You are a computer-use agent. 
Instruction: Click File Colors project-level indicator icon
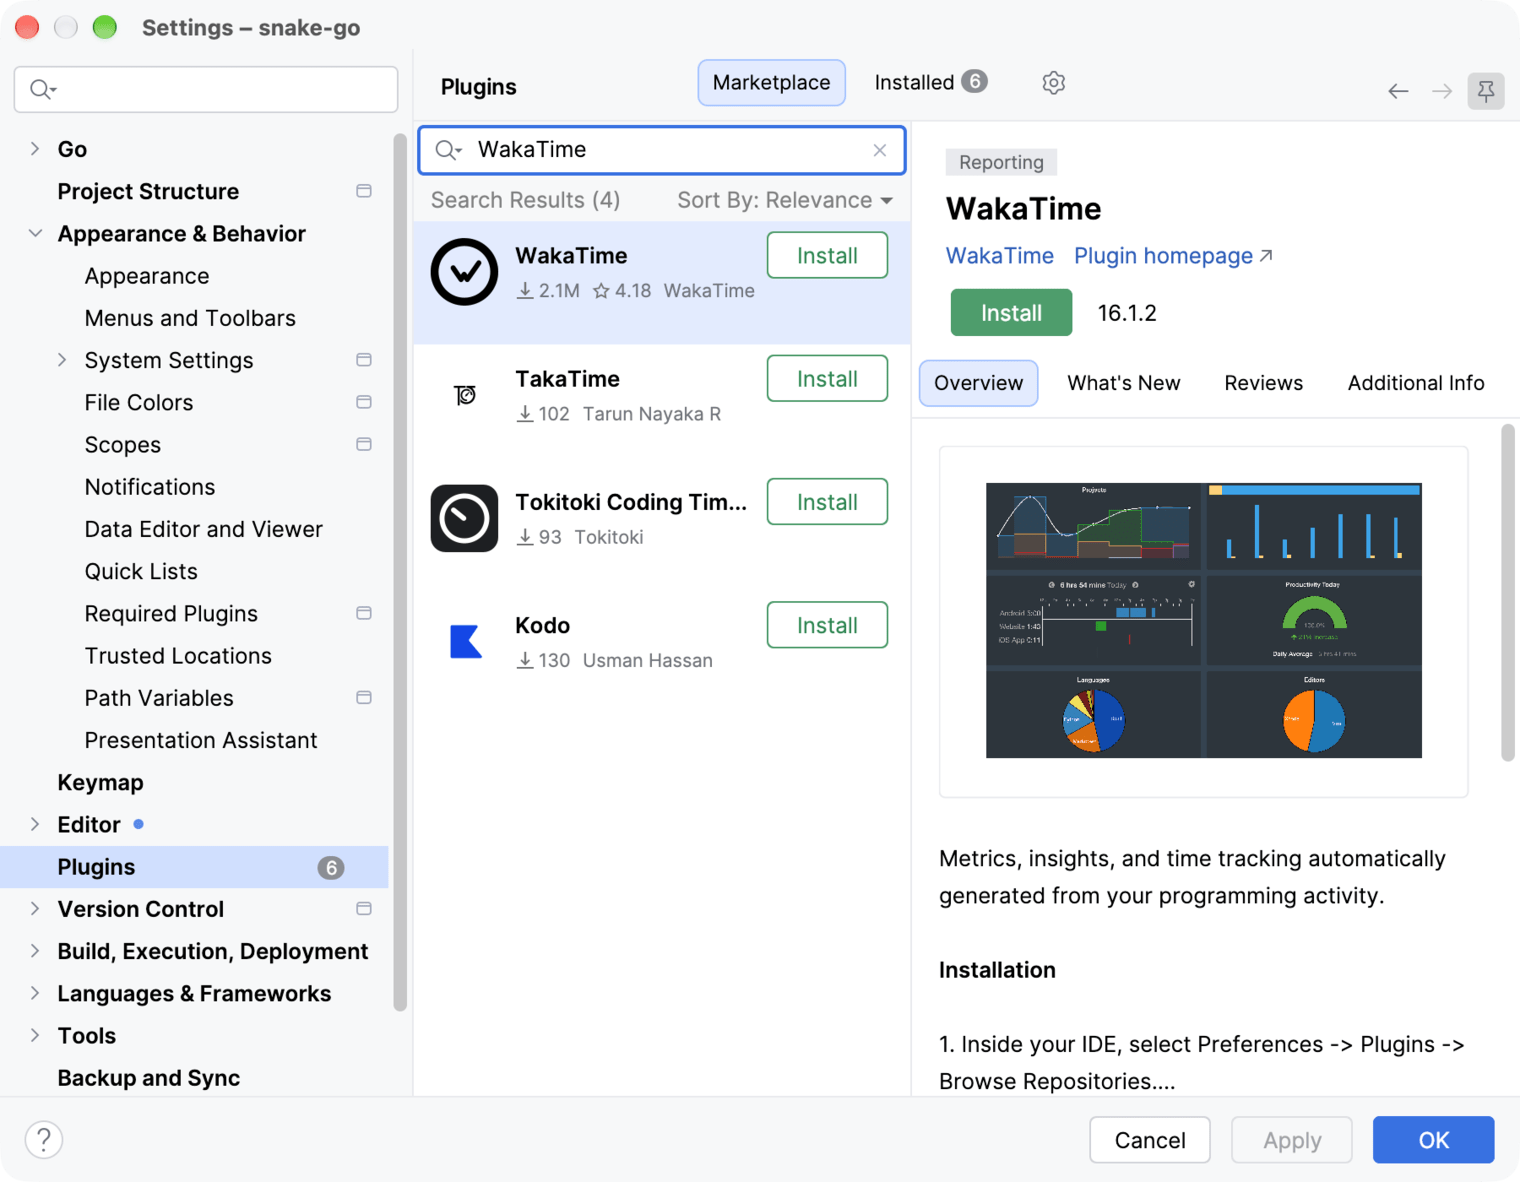[364, 402]
